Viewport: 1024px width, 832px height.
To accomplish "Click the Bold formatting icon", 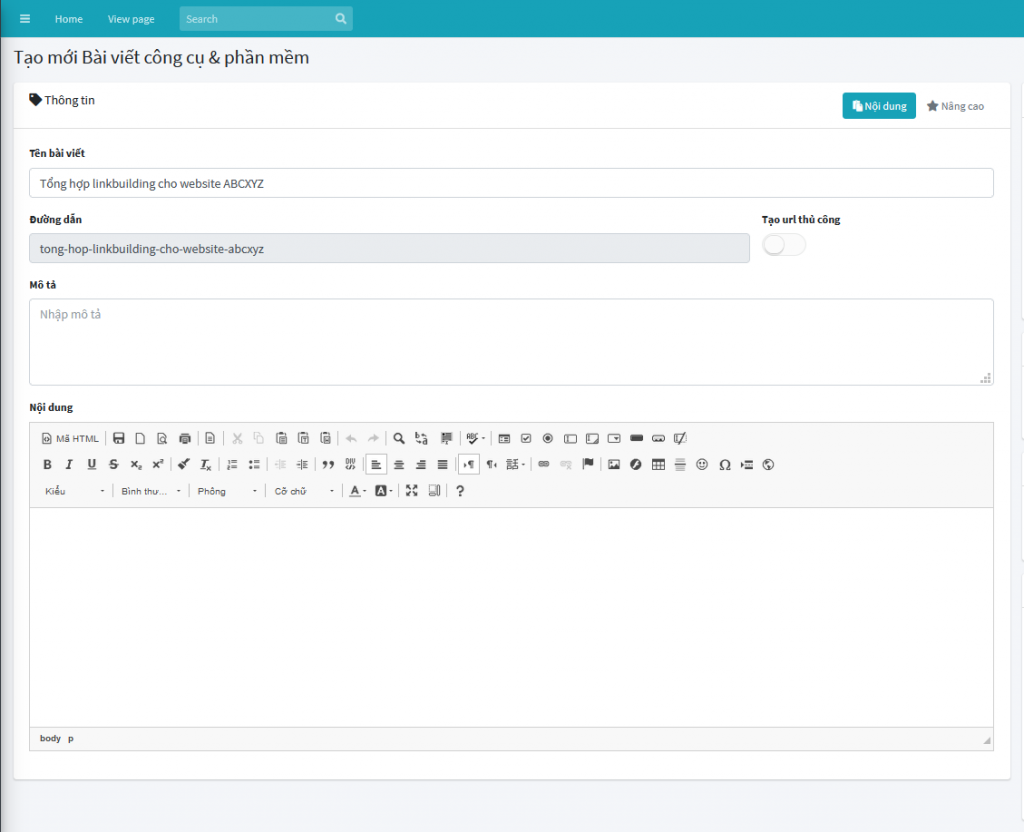I will point(47,464).
